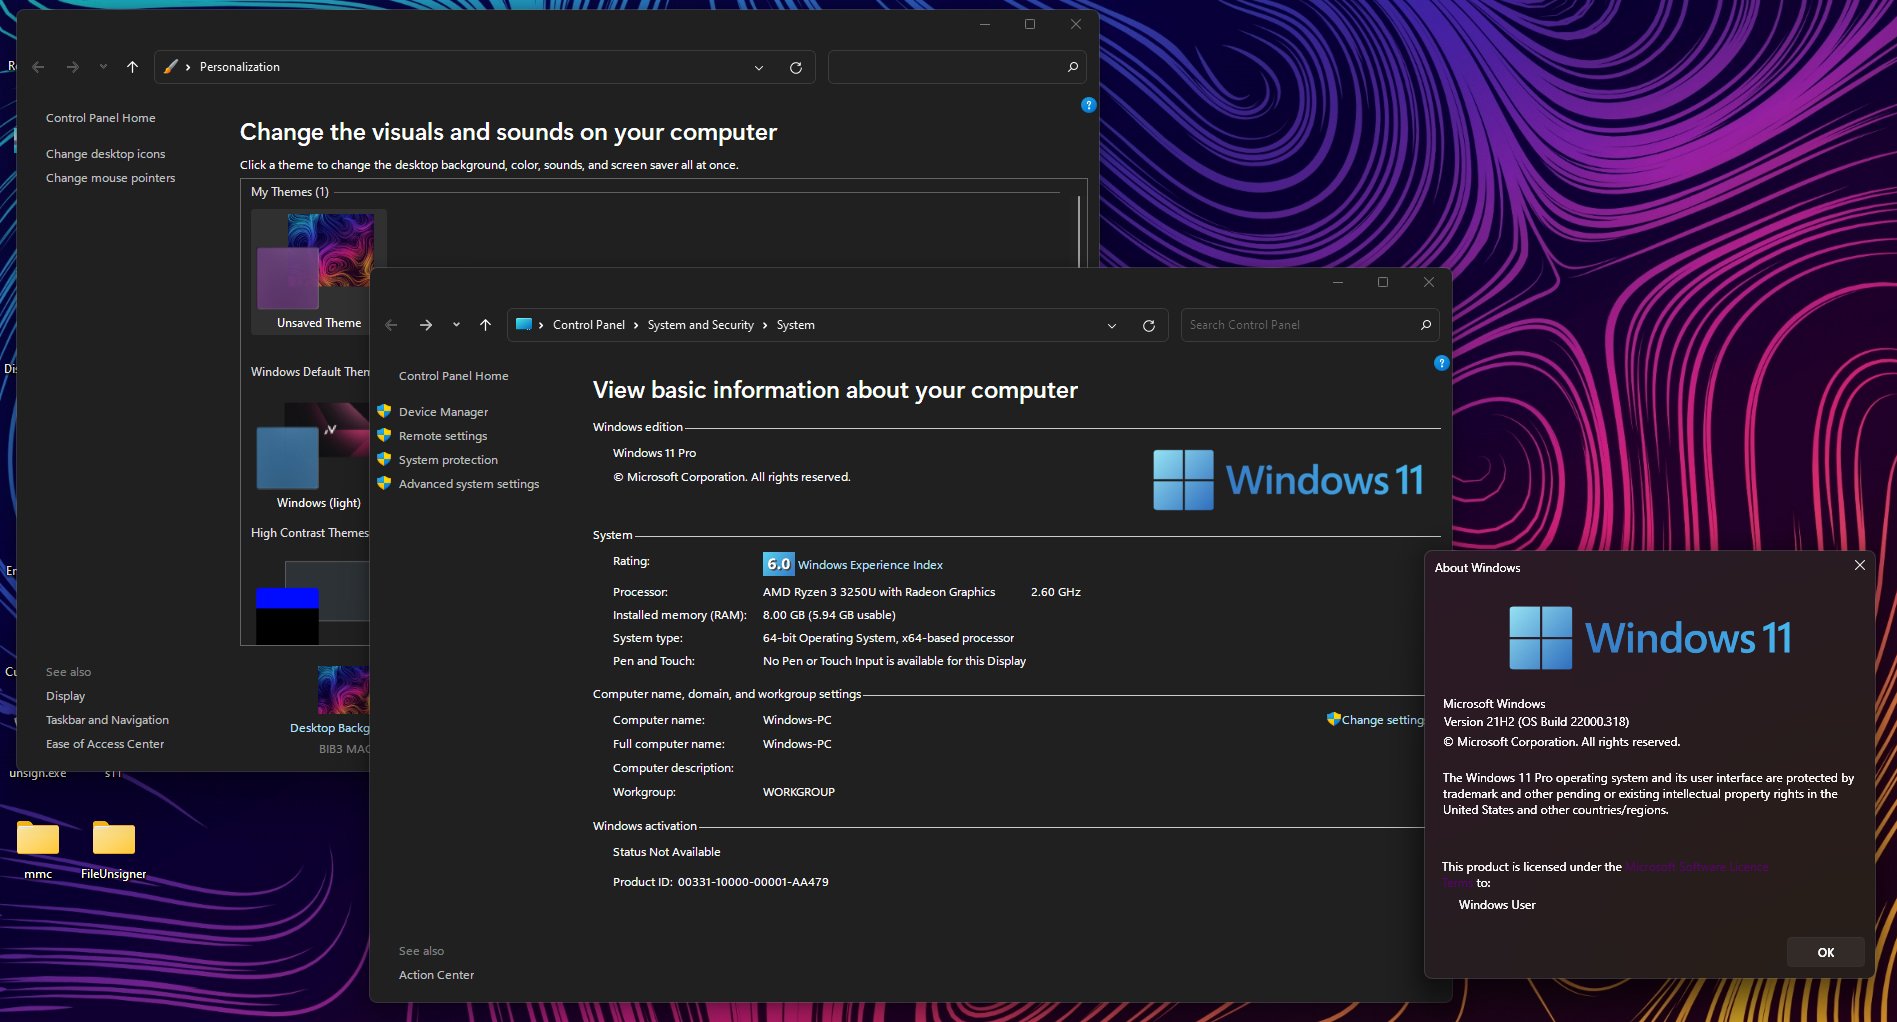Open Remote settings link
The height and width of the screenshot is (1022, 1897).
(x=443, y=436)
